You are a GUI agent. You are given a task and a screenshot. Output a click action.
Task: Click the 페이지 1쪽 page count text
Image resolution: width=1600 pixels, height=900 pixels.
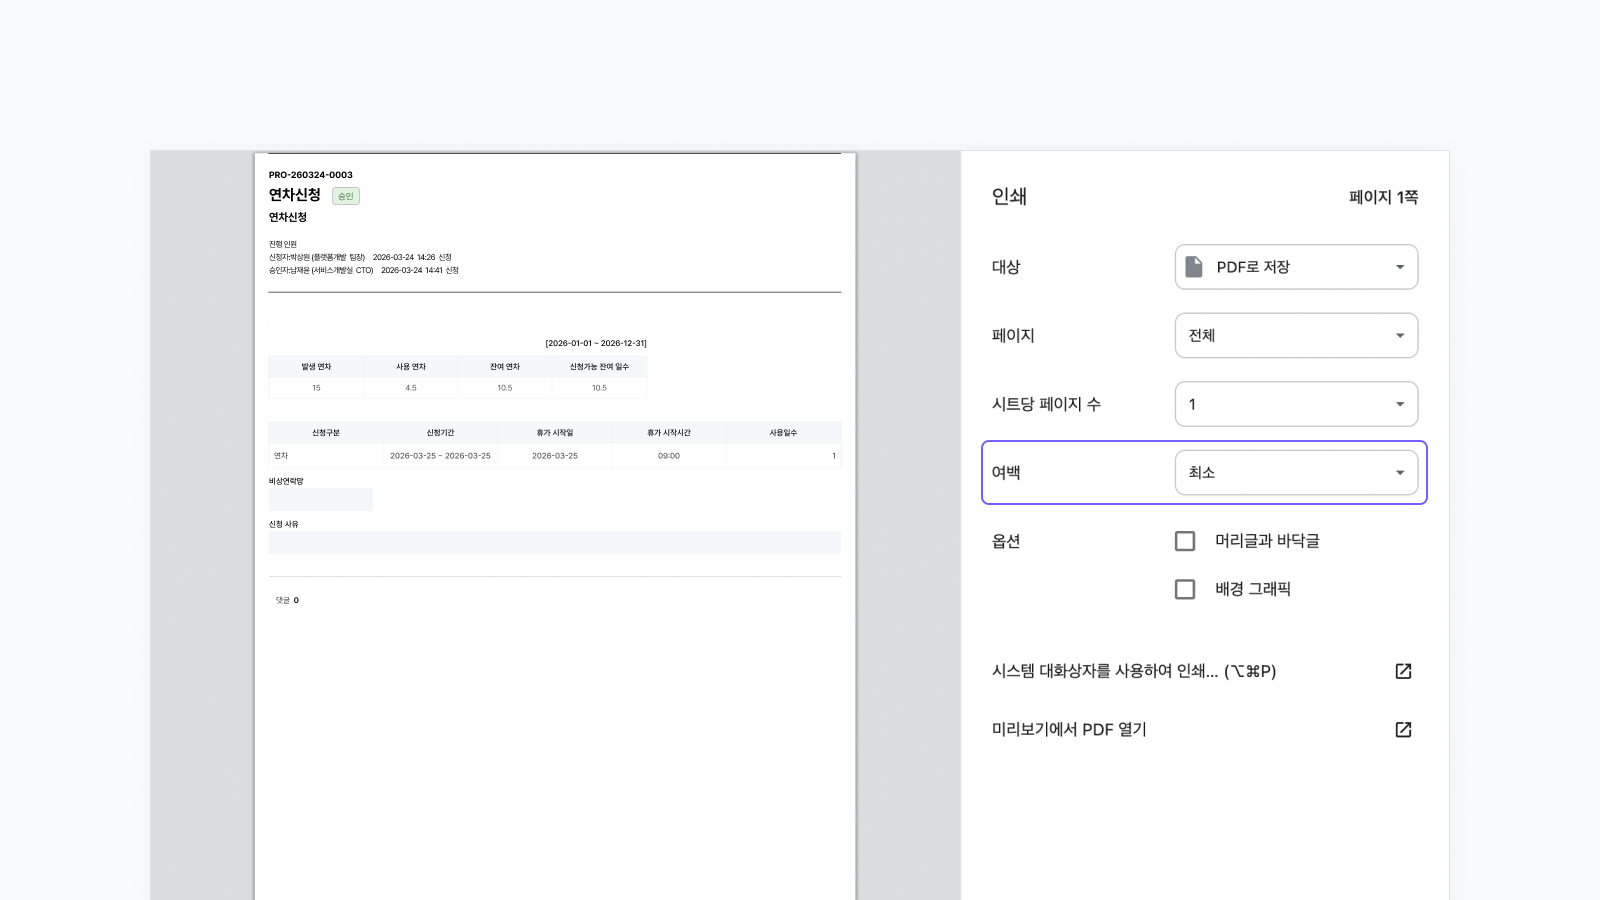point(1383,197)
